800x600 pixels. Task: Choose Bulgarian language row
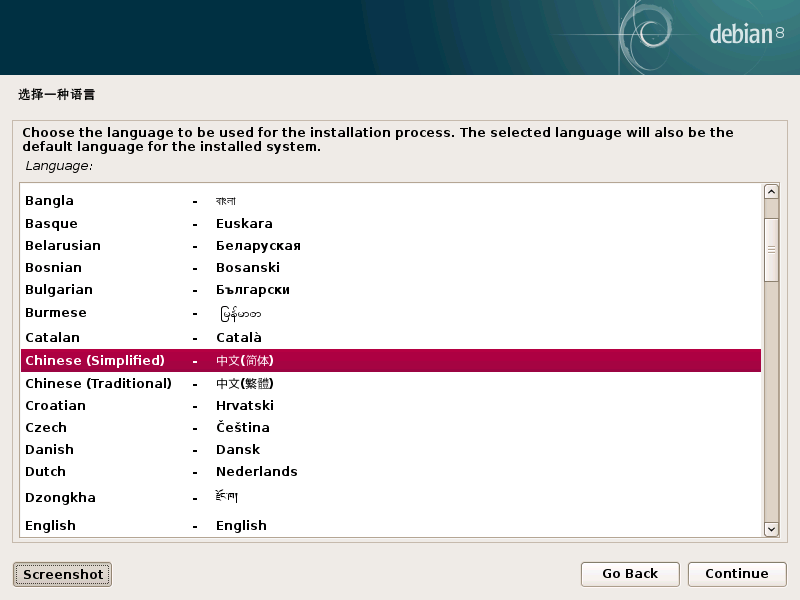click(x=391, y=289)
